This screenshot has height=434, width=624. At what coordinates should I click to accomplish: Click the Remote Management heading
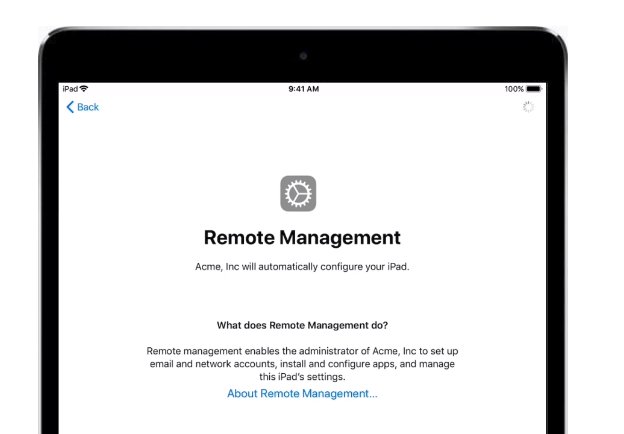[x=302, y=238]
